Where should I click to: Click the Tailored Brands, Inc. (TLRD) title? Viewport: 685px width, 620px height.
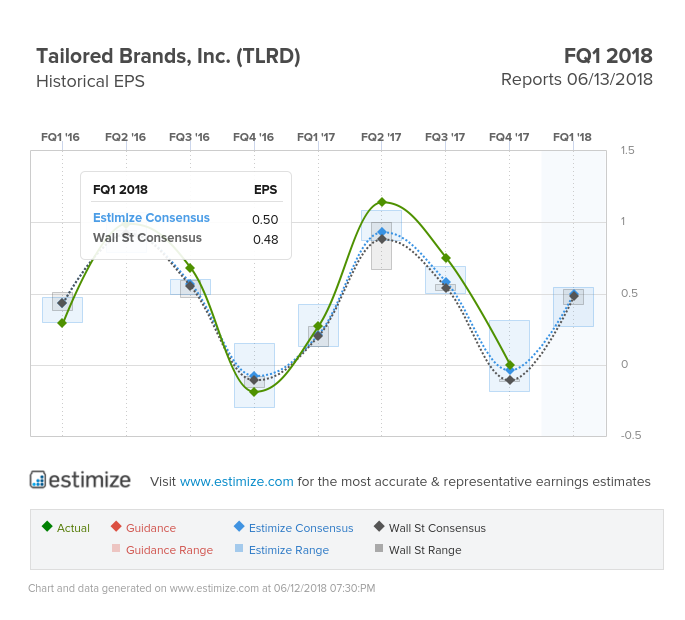point(168,56)
